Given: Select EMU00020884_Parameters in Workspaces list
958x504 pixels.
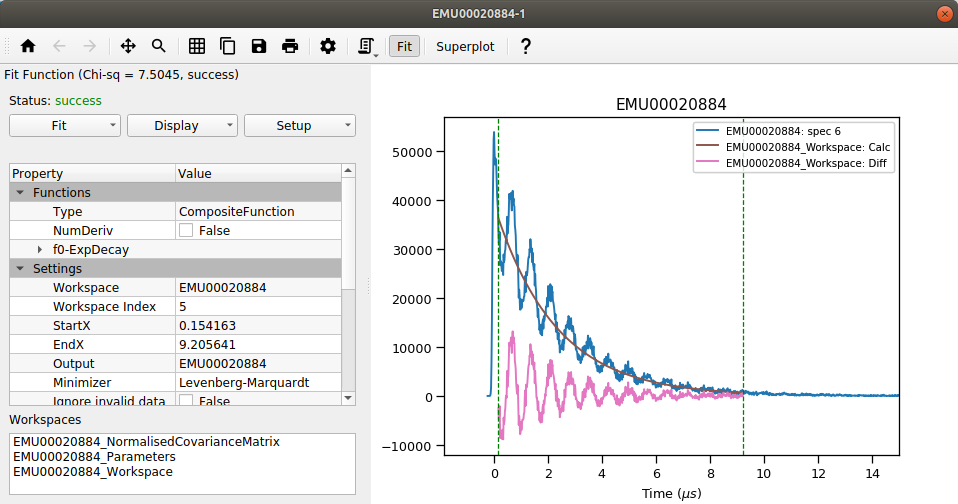Looking at the screenshot, I should [82, 456].
